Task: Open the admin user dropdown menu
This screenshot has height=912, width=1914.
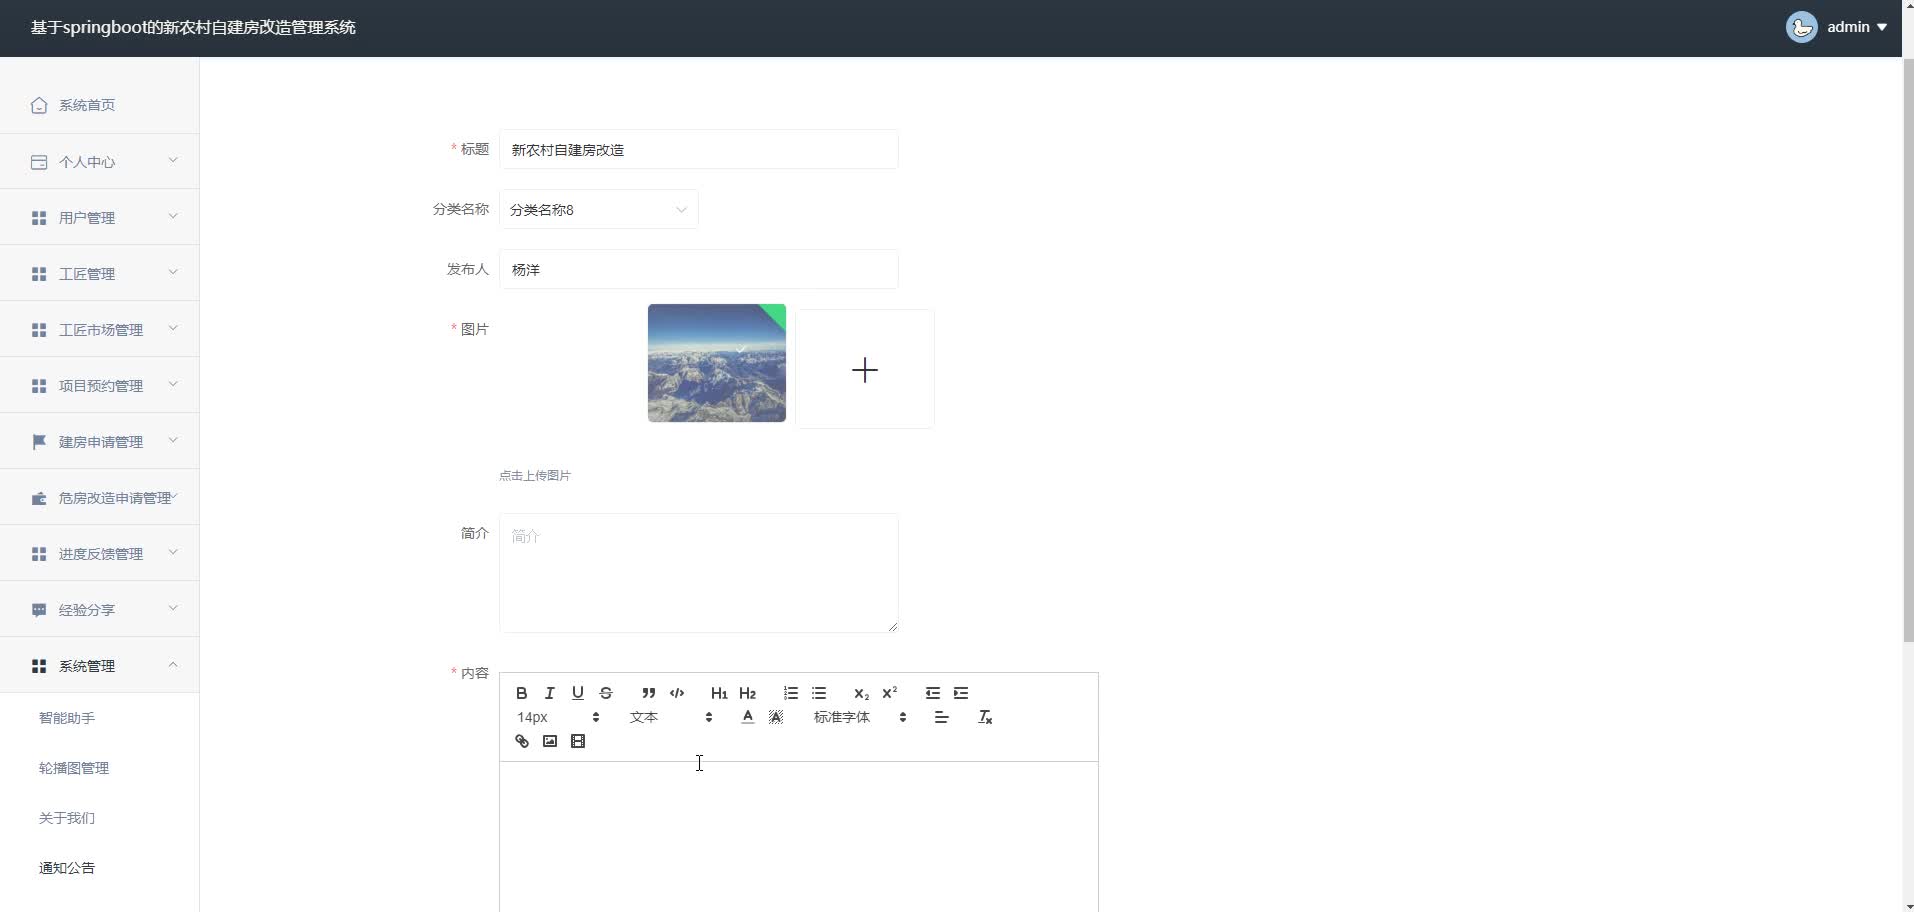Action: (x=1856, y=27)
